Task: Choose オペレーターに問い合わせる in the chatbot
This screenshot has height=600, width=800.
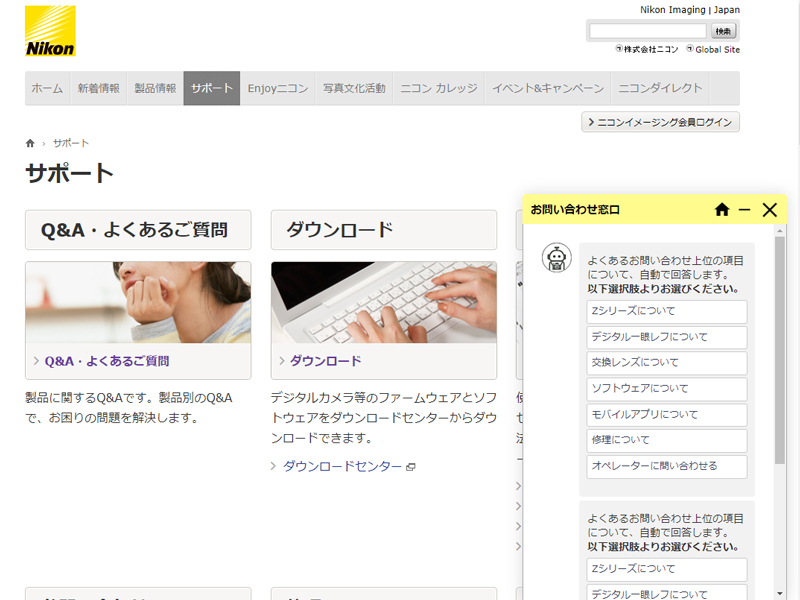Action: pyautogui.click(x=666, y=466)
